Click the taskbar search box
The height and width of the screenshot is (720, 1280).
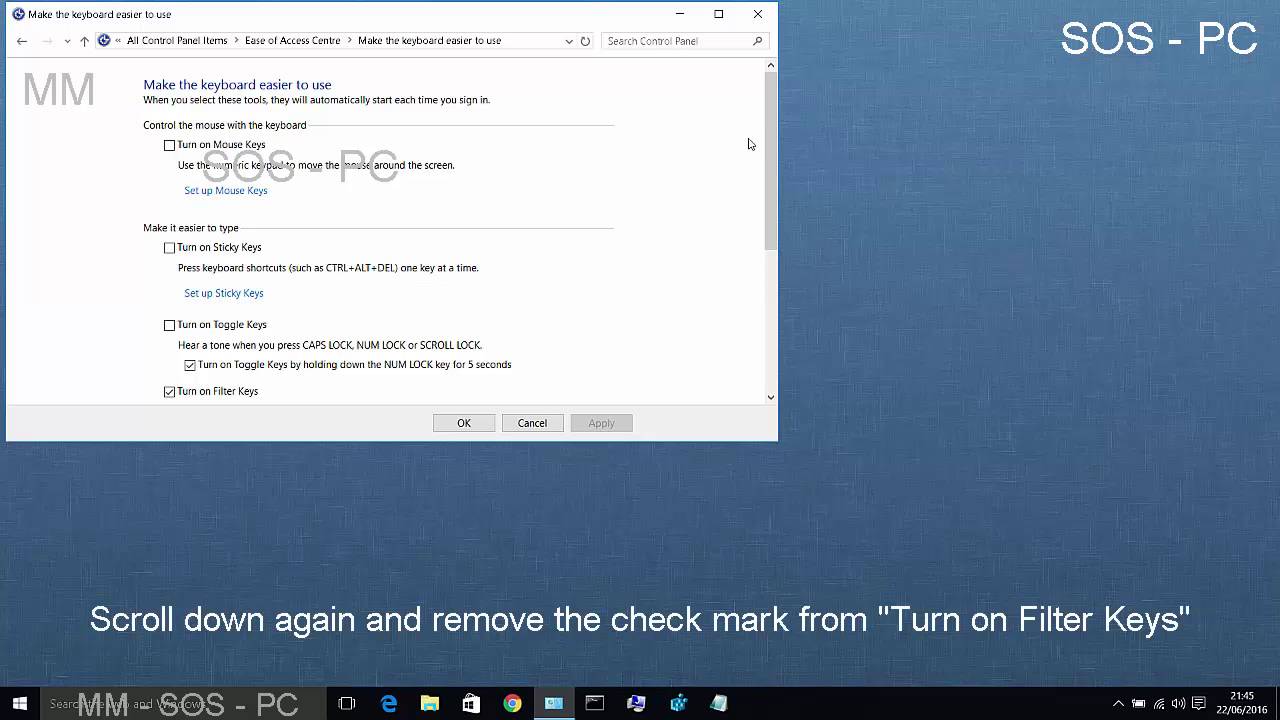pyautogui.click(x=183, y=704)
